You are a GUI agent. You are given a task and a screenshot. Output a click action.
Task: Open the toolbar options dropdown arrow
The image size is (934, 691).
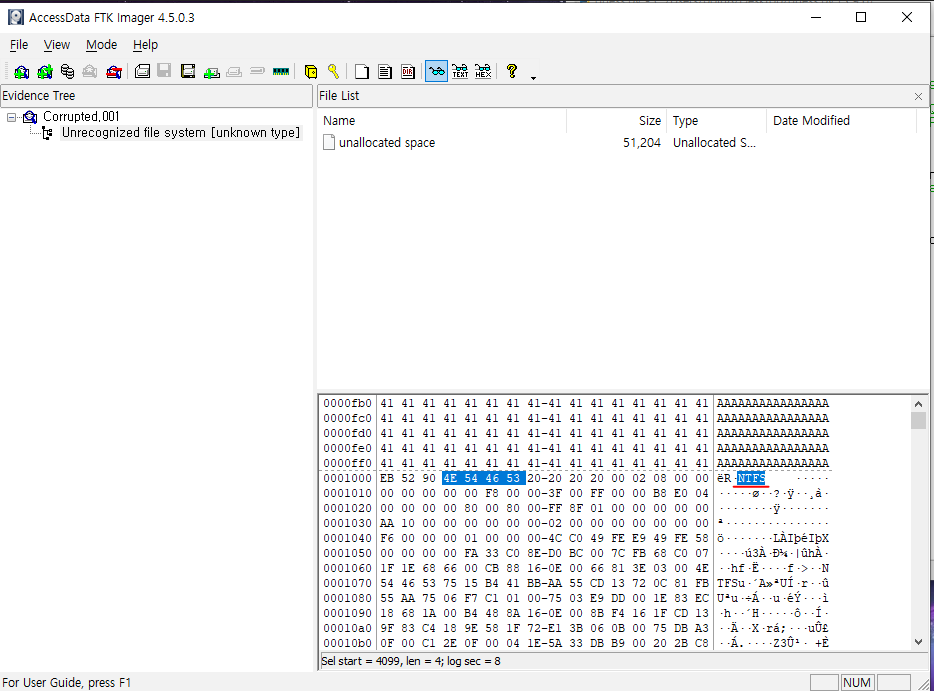[533, 78]
